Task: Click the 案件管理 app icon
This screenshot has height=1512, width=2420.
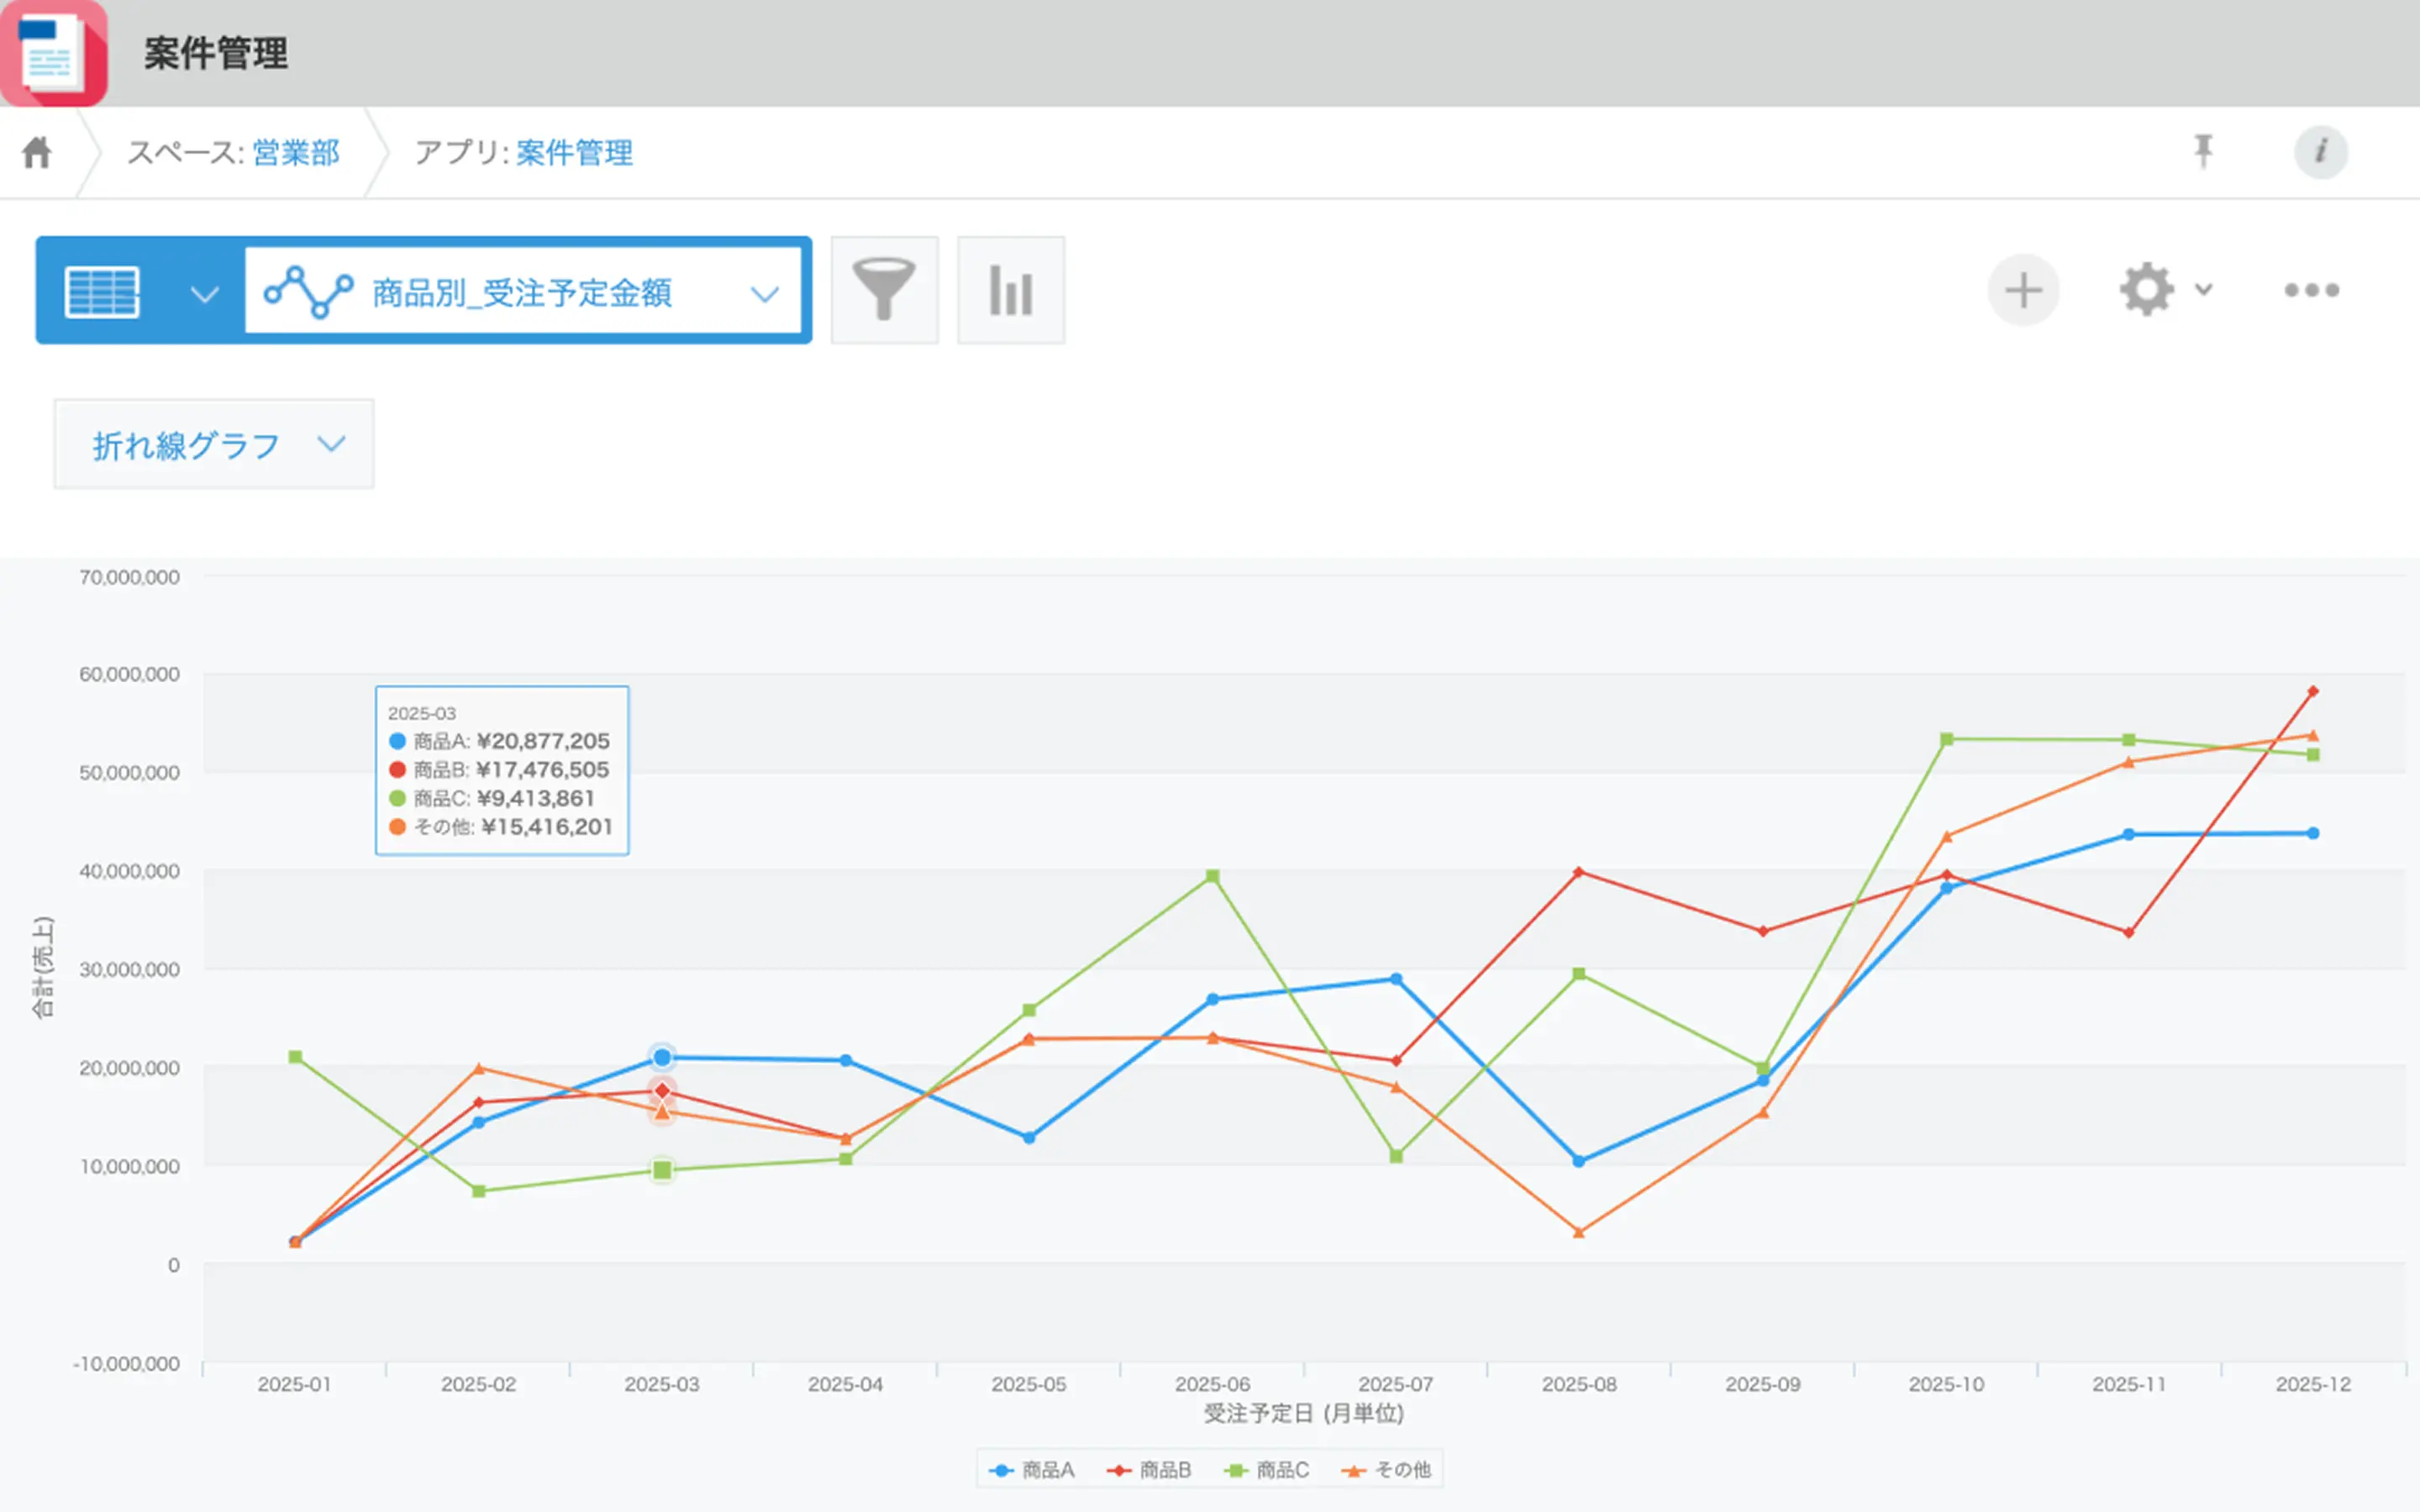Action: click(x=54, y=54)
